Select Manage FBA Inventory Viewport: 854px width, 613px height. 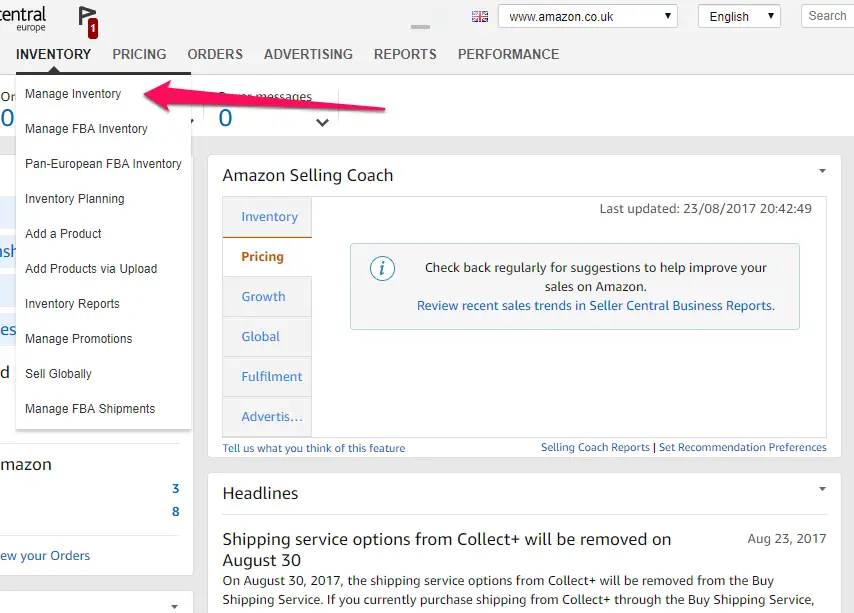pyautogui.click(x=86, y=128)
